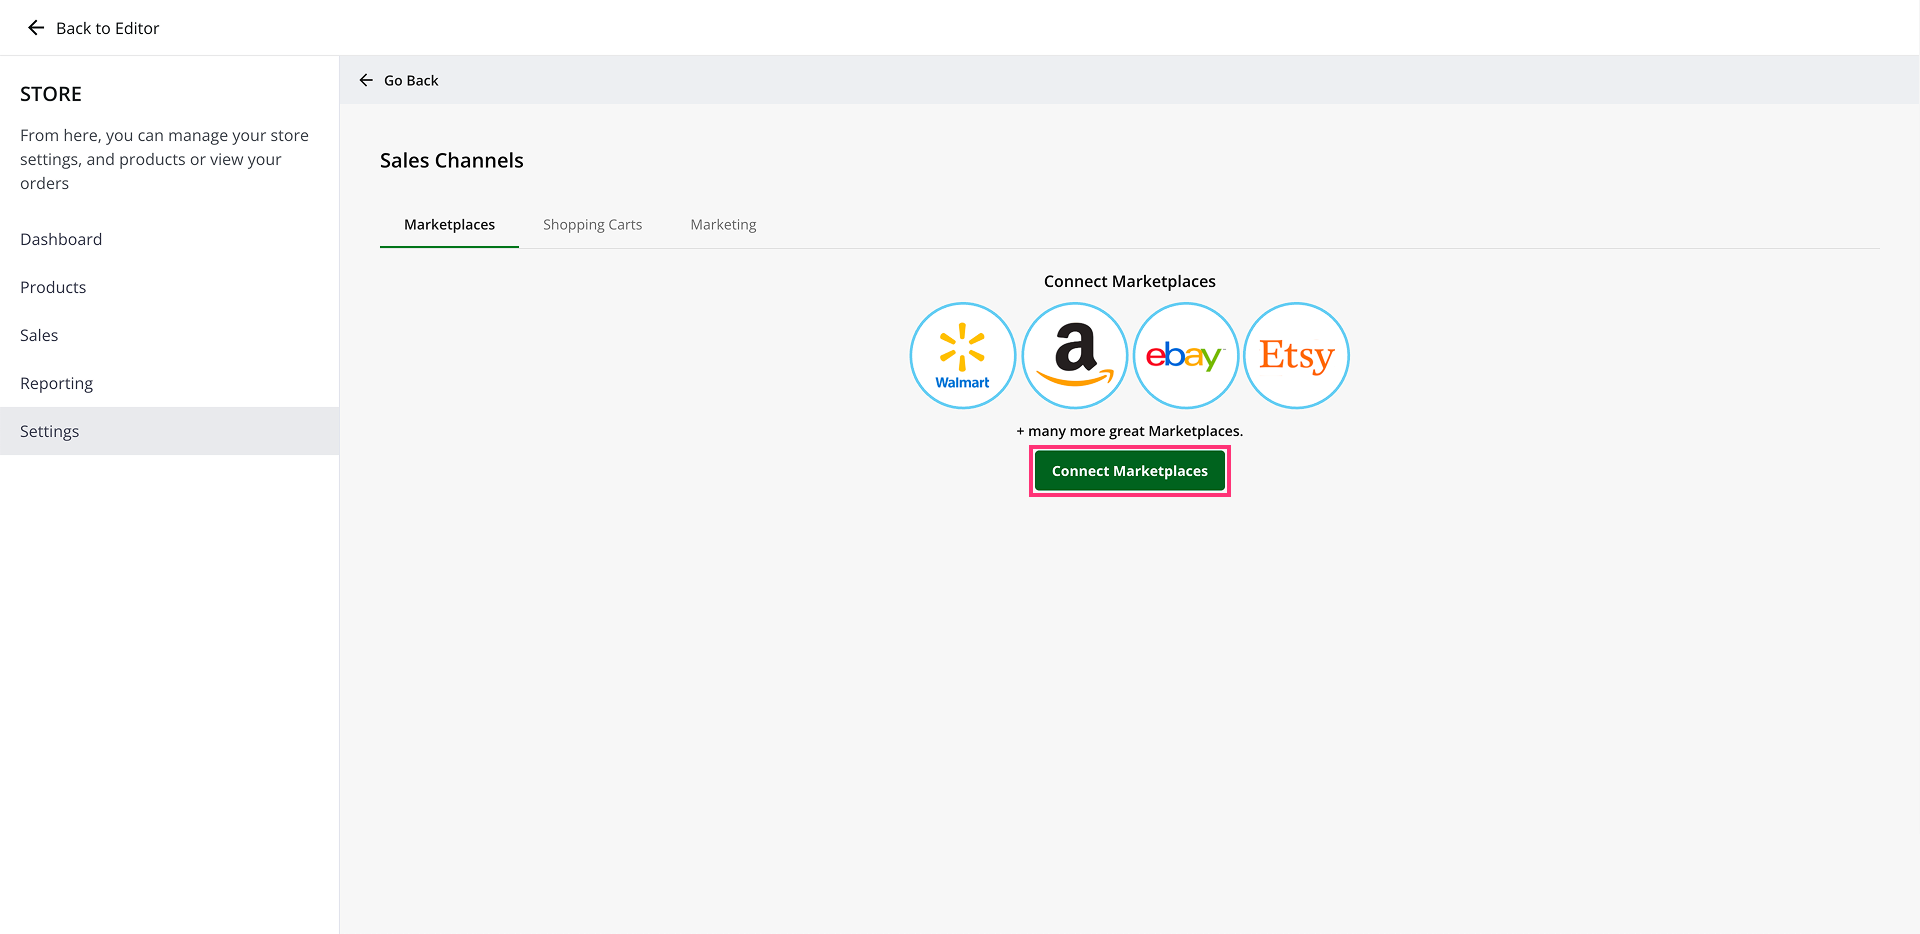Viewport: 1920px width, 934px height.
Task: Open Products in the store sidebar
Action: point(170,287)
